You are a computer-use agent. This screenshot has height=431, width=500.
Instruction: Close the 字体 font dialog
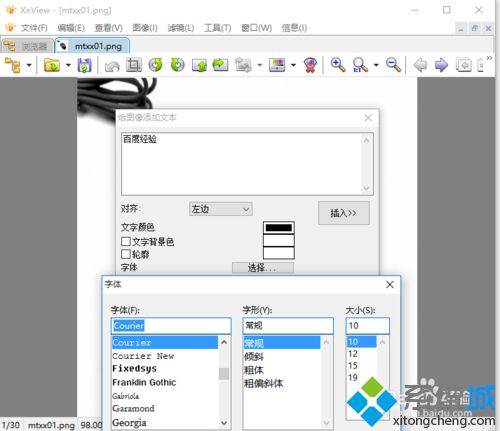(390, 284)
